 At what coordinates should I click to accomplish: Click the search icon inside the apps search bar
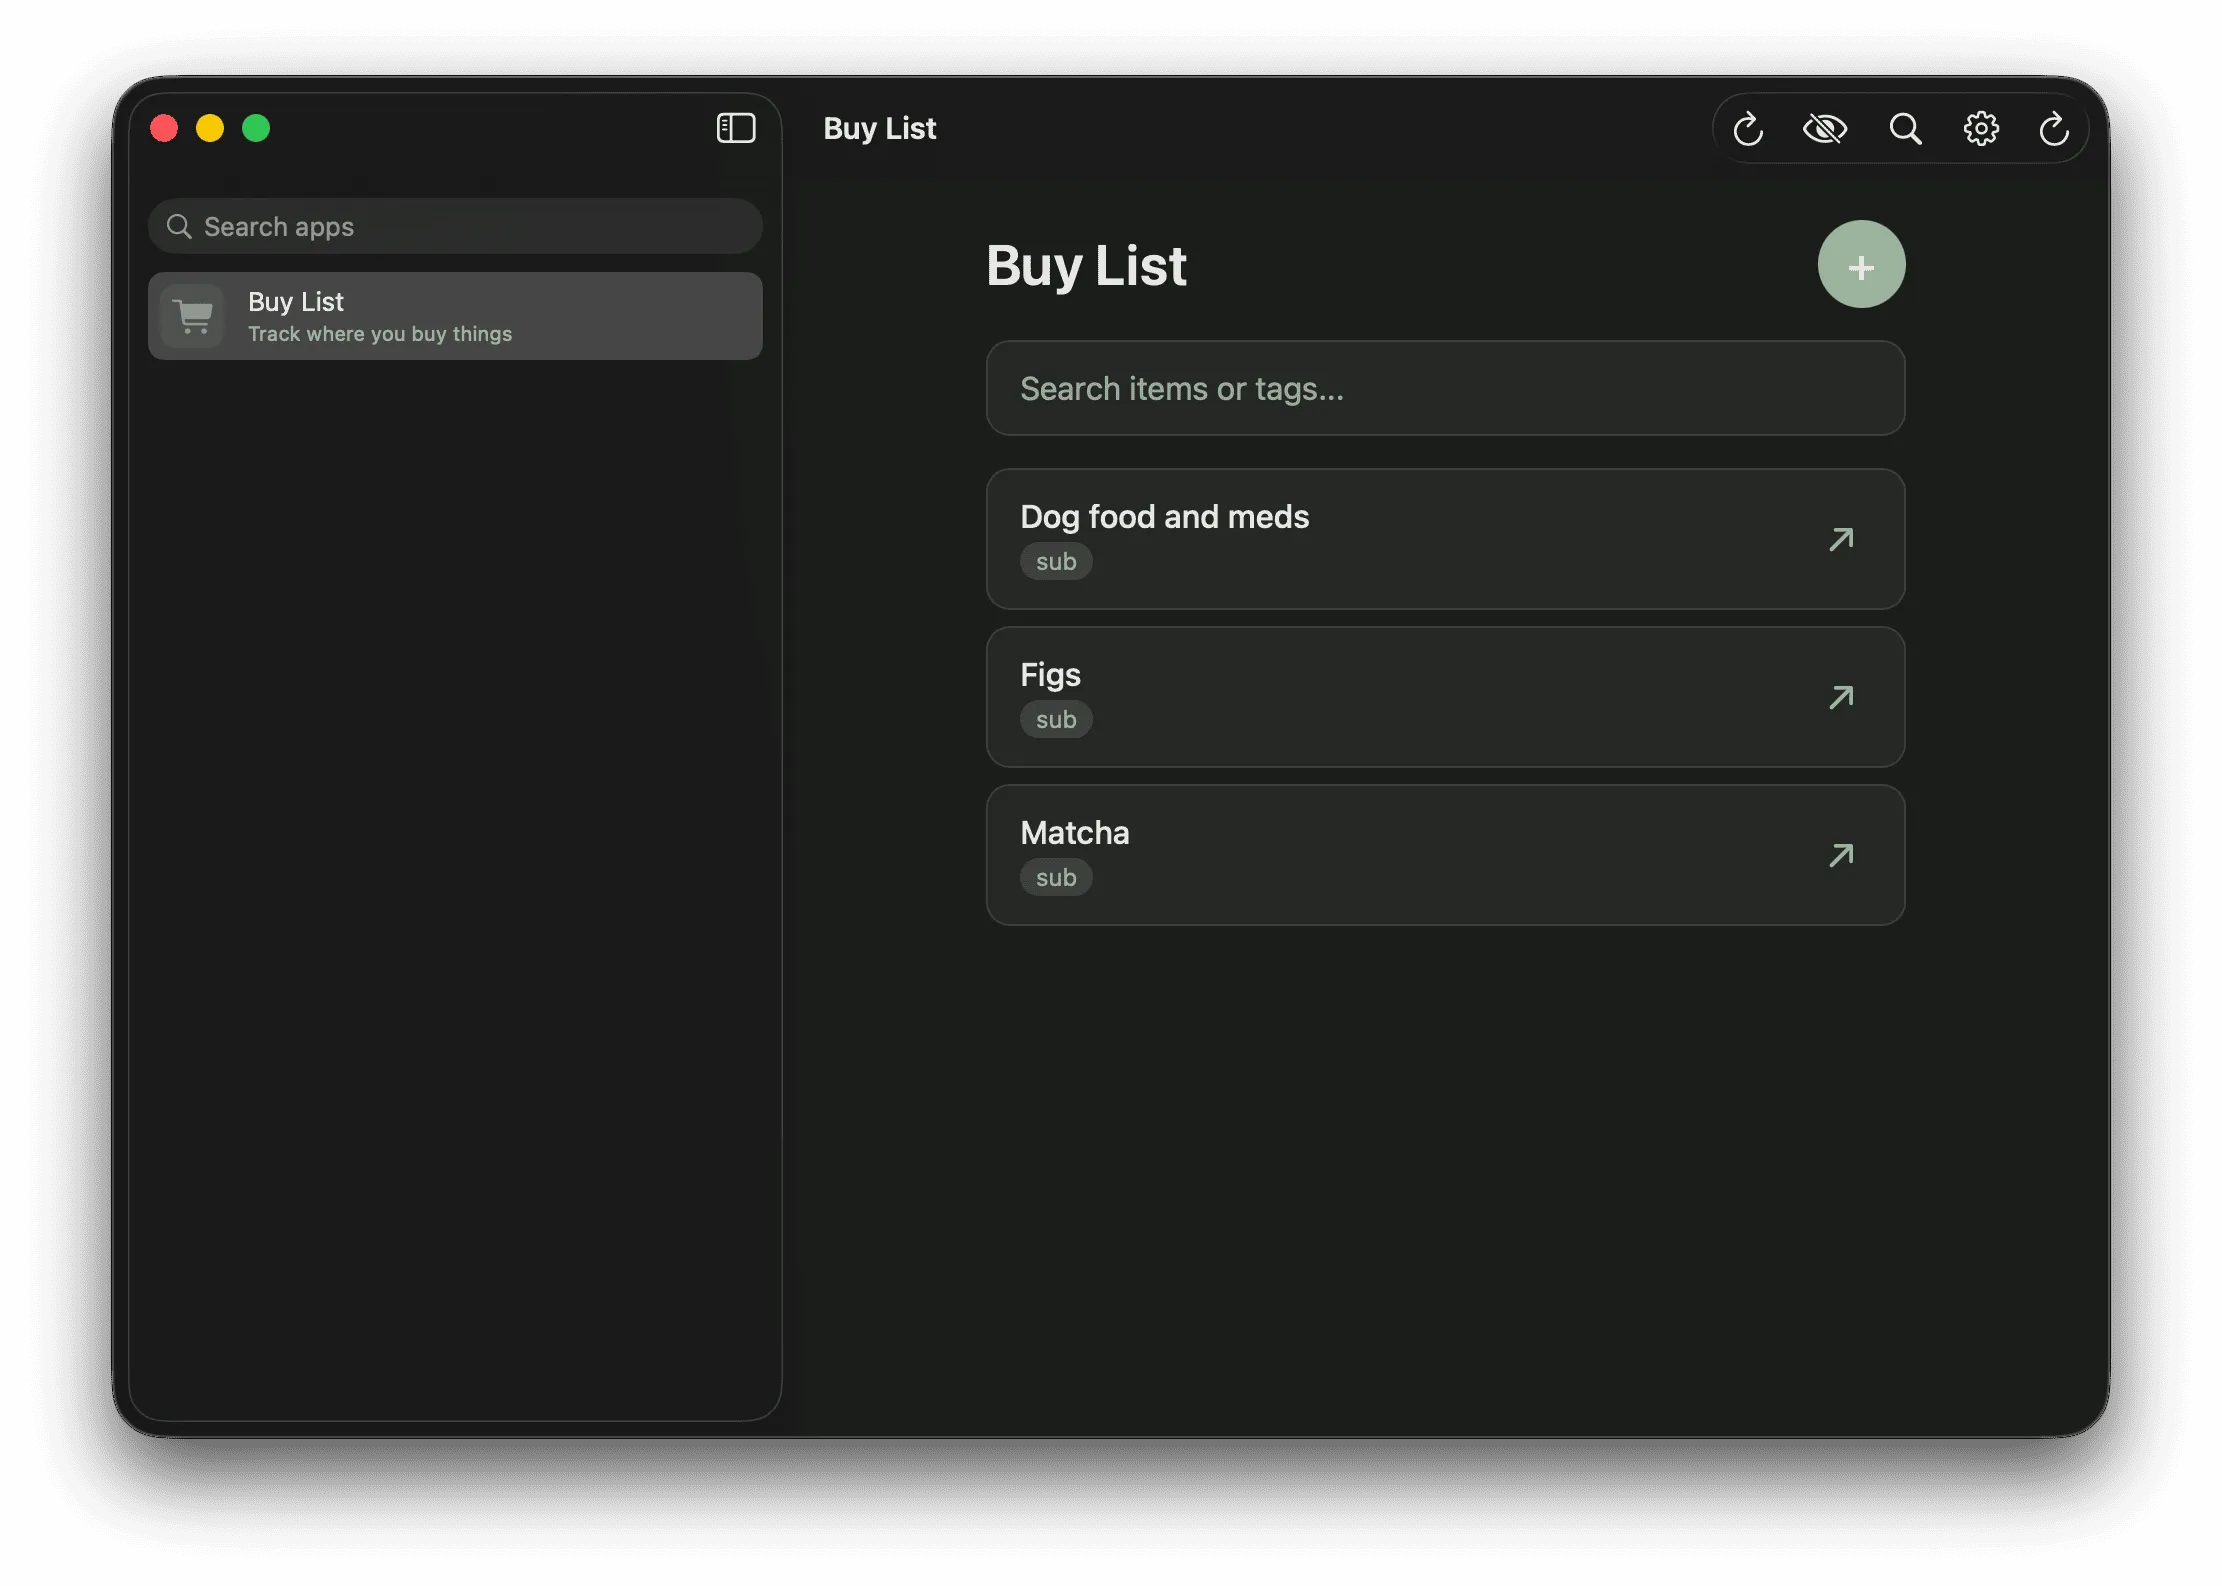(x=179, y=226)
